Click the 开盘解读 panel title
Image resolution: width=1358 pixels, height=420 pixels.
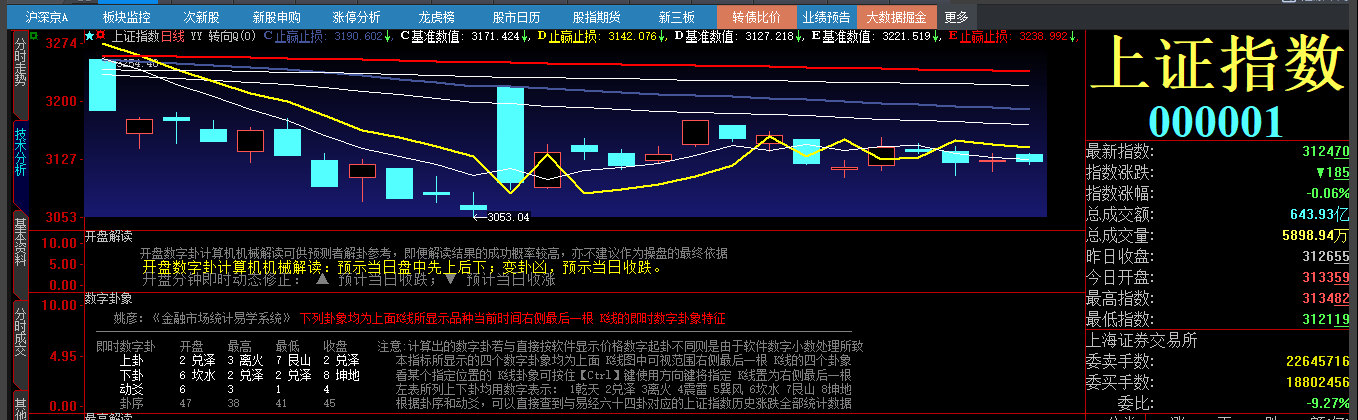(x=109, y=237)
